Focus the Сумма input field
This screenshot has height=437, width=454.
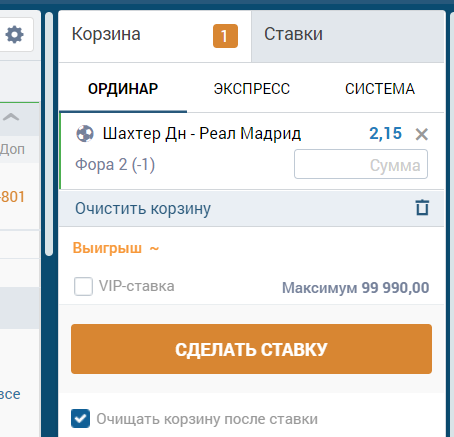(x=361, y=164)
